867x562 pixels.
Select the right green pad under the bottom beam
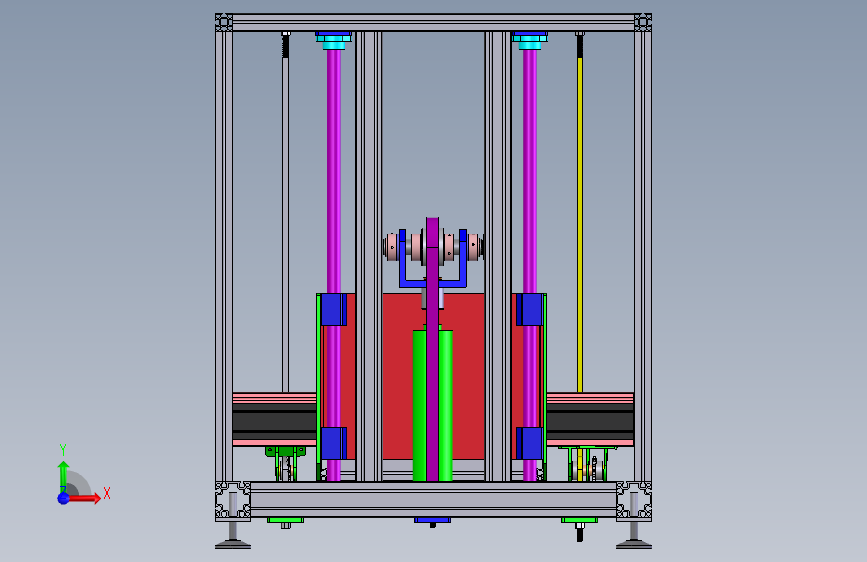pyautogui.click(x=579, y=520)
